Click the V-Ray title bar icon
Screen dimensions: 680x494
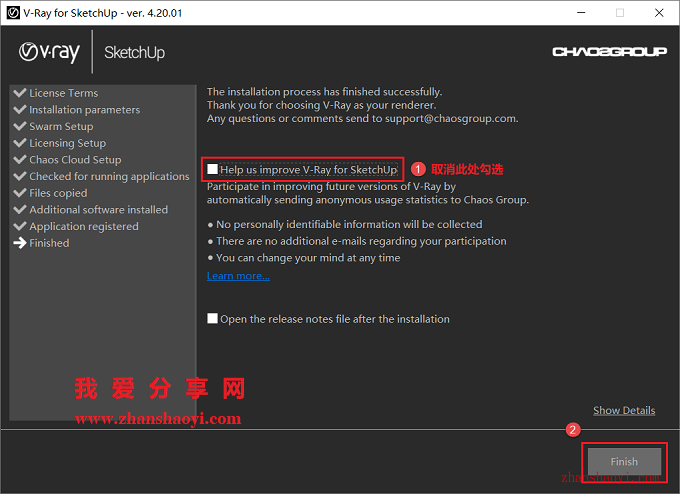(13, 13)
